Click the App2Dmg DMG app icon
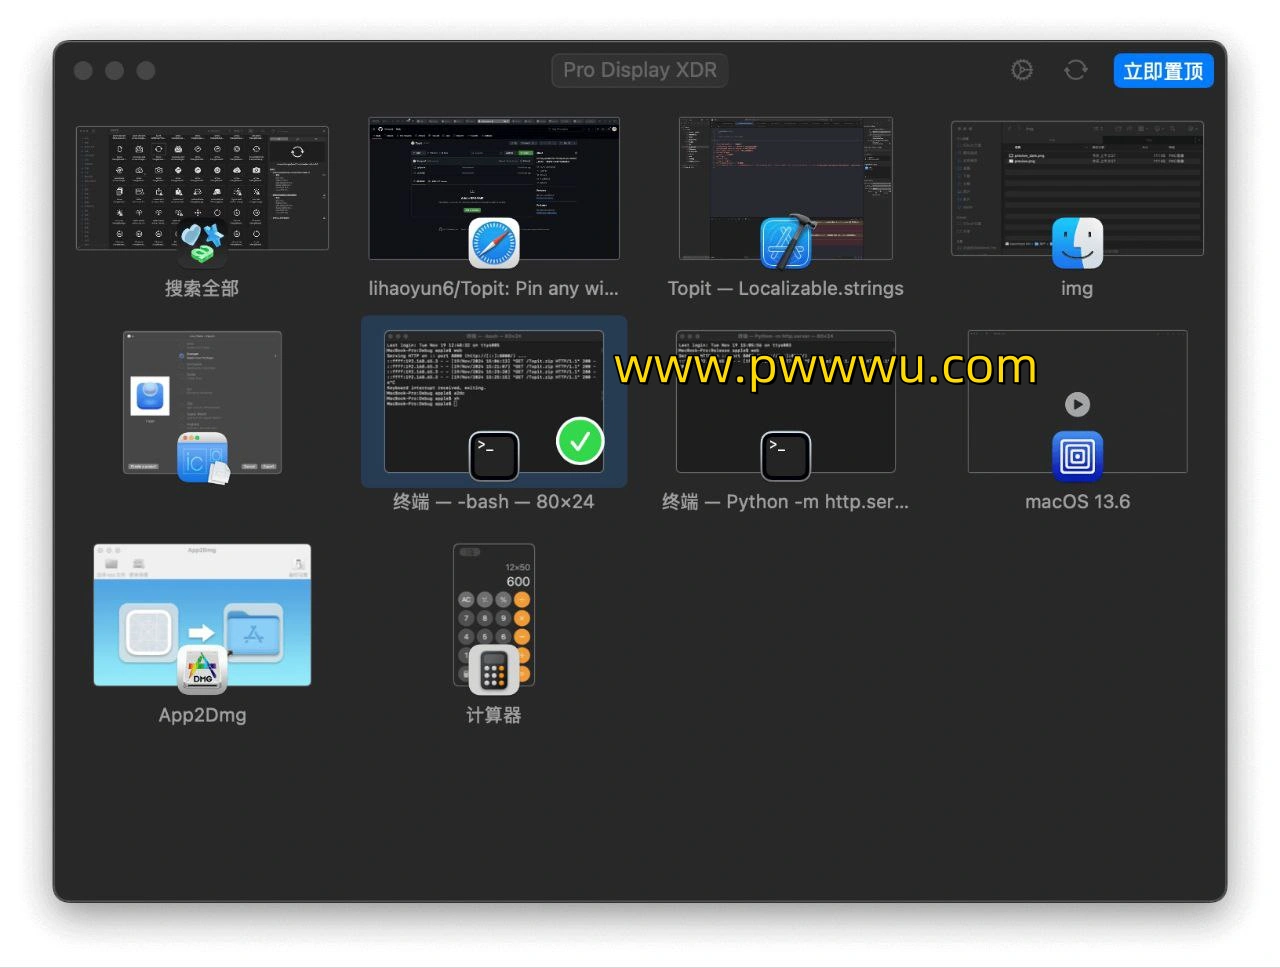The height and width of the screenshot is (968, 1280). click(203, 670)
